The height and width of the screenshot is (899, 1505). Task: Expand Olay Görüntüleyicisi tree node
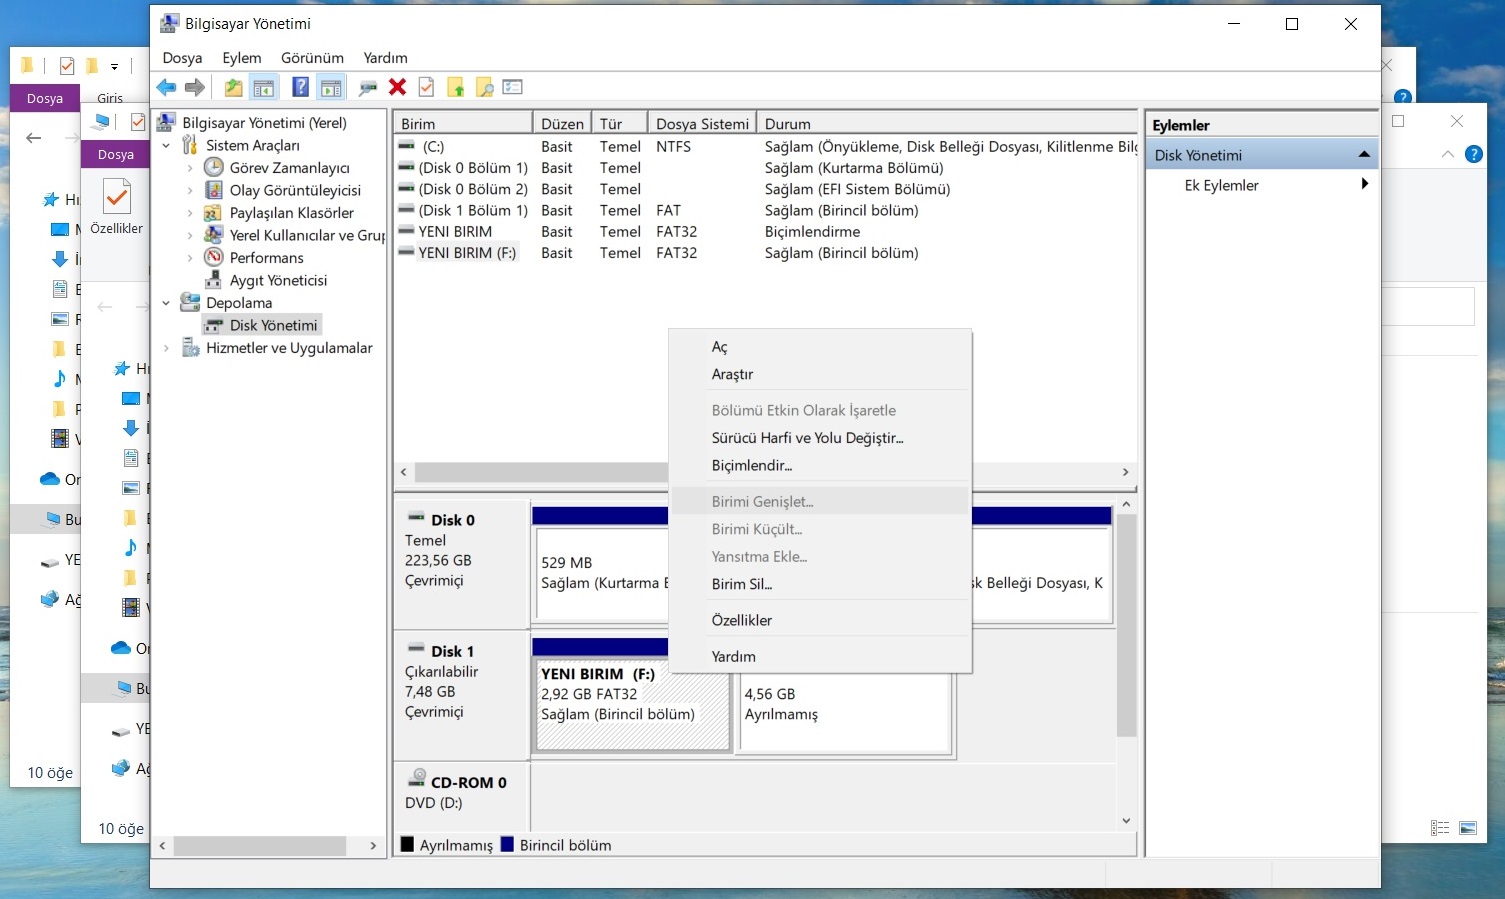point(190,190)
